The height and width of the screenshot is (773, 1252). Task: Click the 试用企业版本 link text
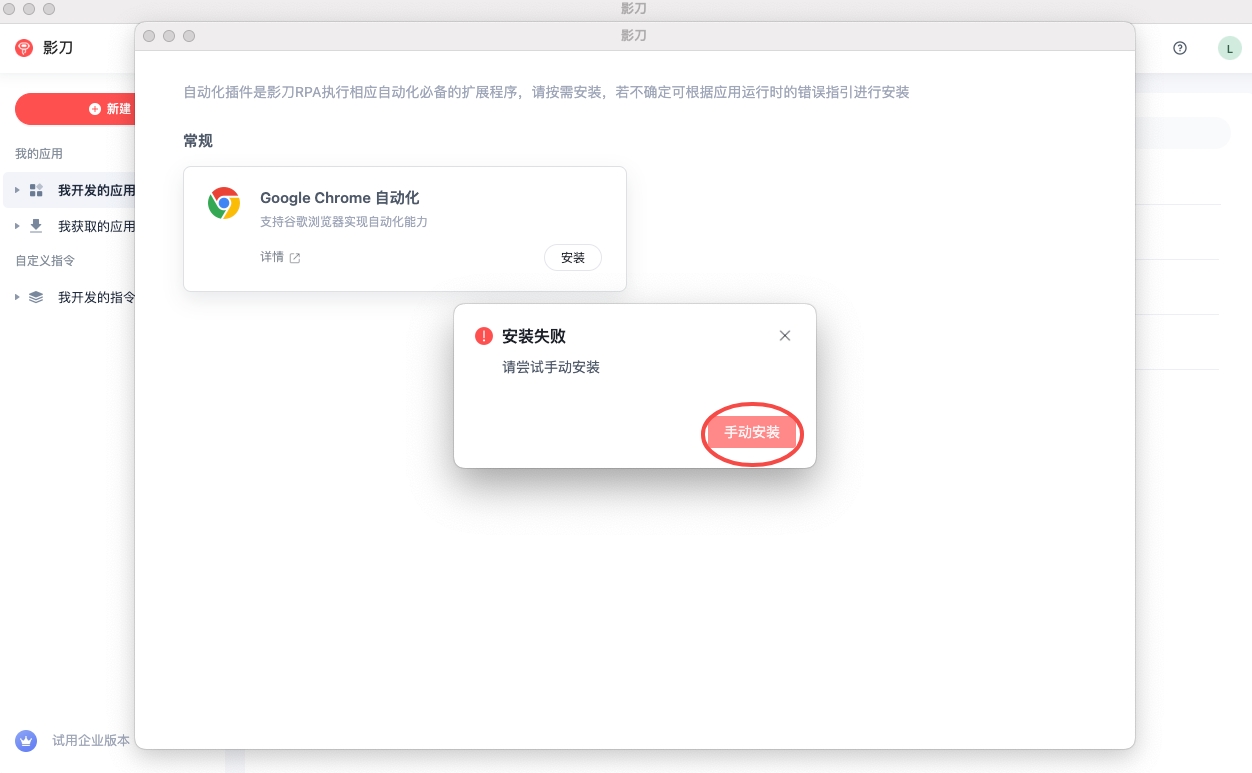pos(91,741)
